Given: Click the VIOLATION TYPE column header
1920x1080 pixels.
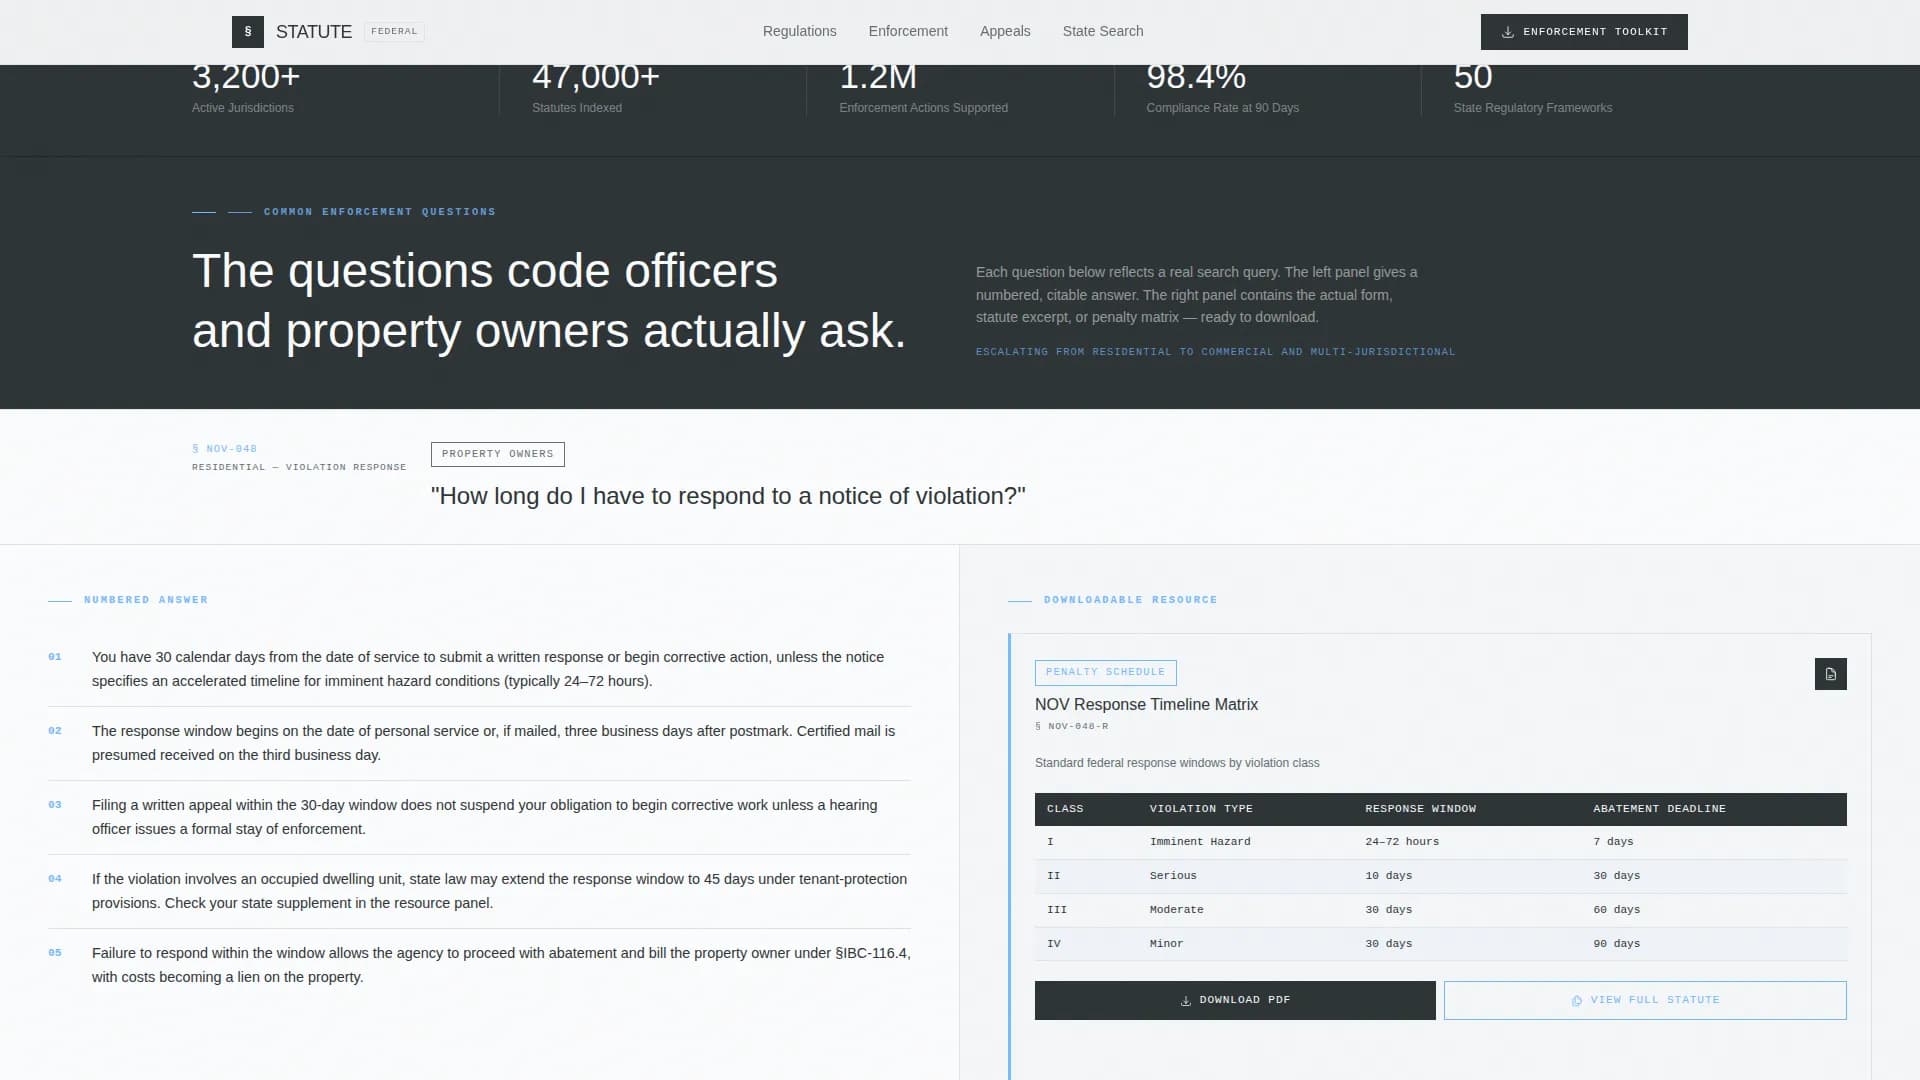Looking at the screenshot, I should [x=1201, y=809].
